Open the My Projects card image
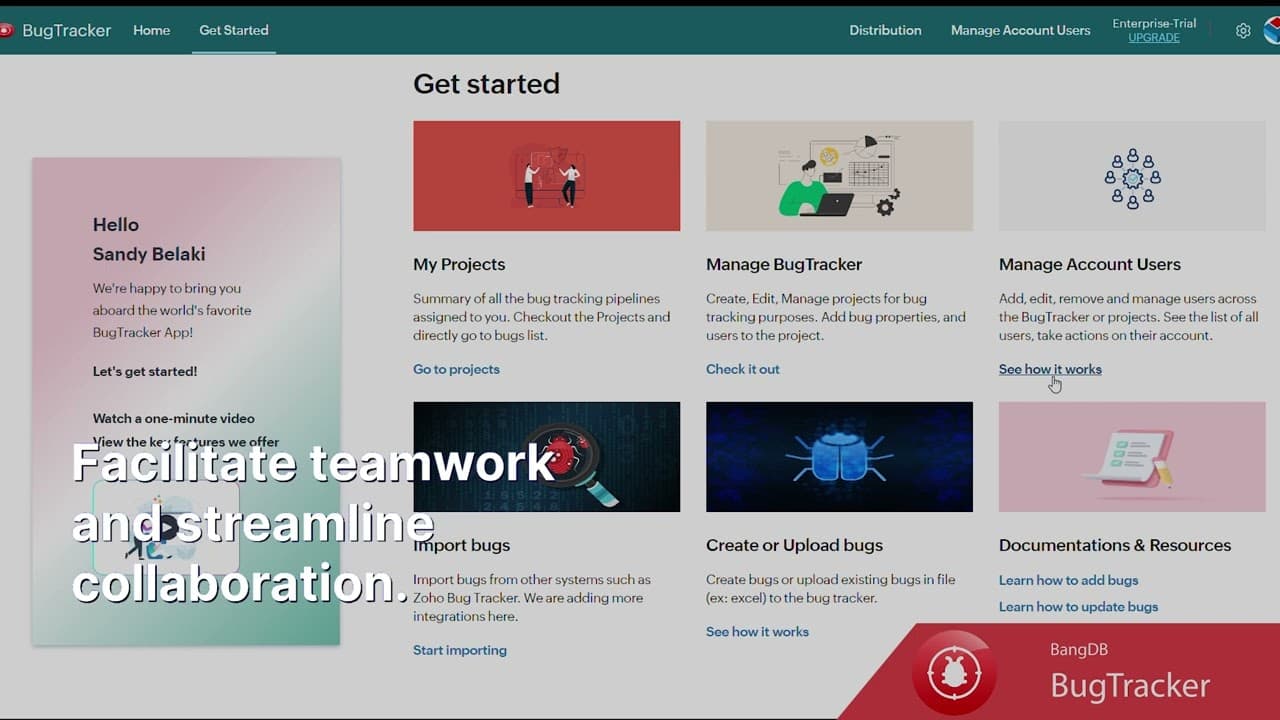This screenshot has width=1280, height=720. coord(547,176)
